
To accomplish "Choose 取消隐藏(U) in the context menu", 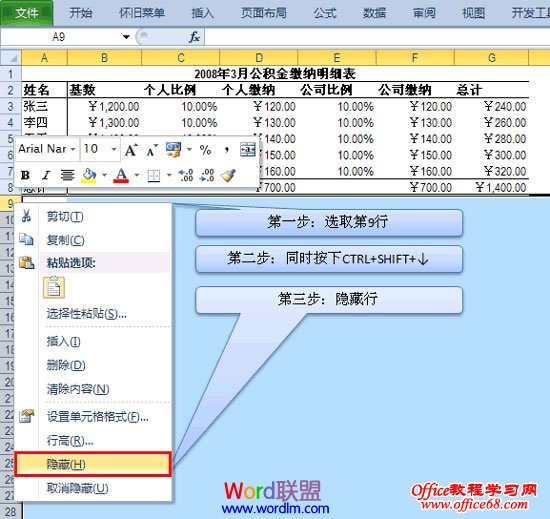I will pyautogui.click(x=93, y=488).
